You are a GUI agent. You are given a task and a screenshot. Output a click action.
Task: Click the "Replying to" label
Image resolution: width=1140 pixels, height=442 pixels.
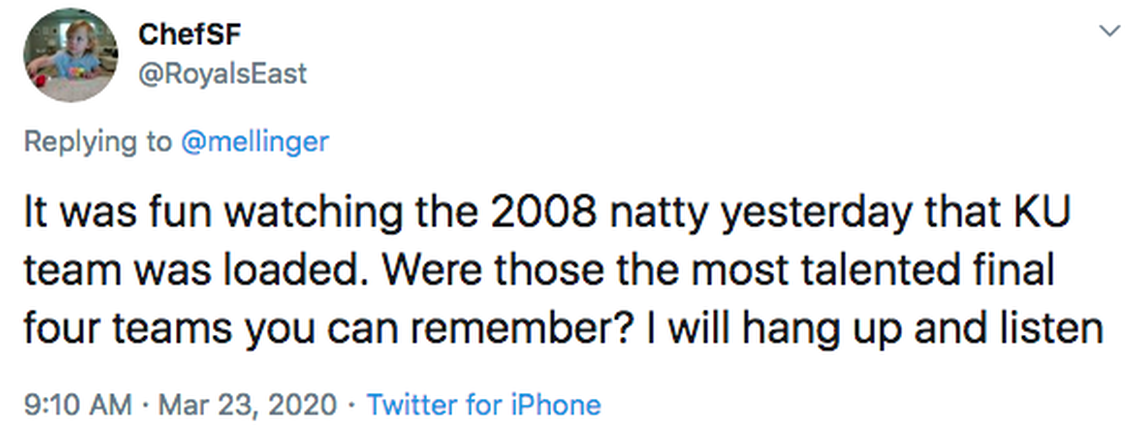[97, 141]
